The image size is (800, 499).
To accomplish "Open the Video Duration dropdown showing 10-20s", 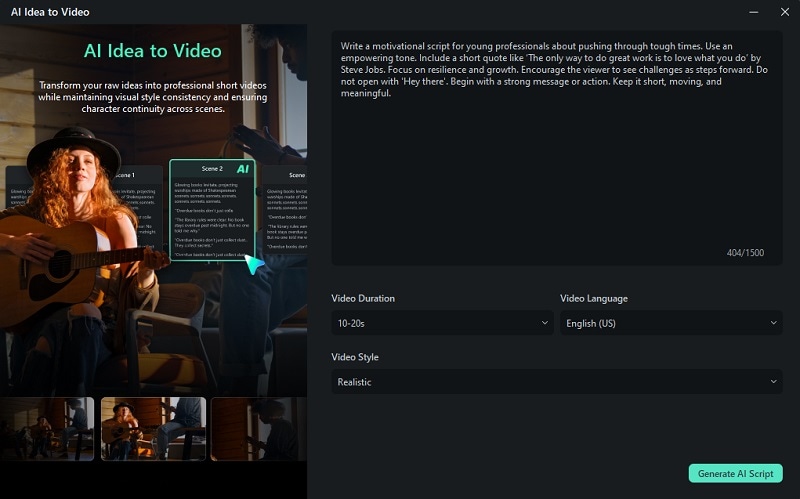I will [442, 323].
